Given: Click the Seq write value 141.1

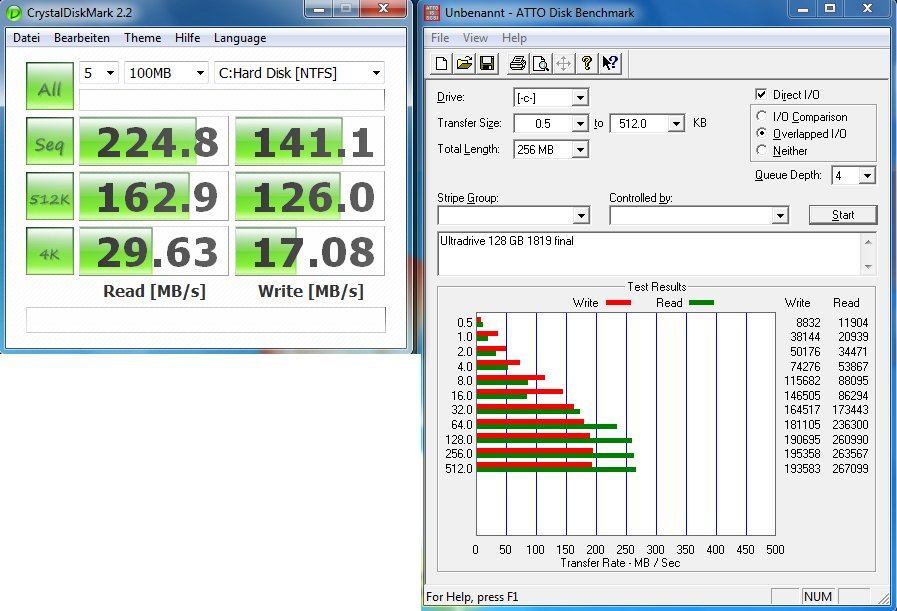Looking at the screenshot, I should [310, 141].
